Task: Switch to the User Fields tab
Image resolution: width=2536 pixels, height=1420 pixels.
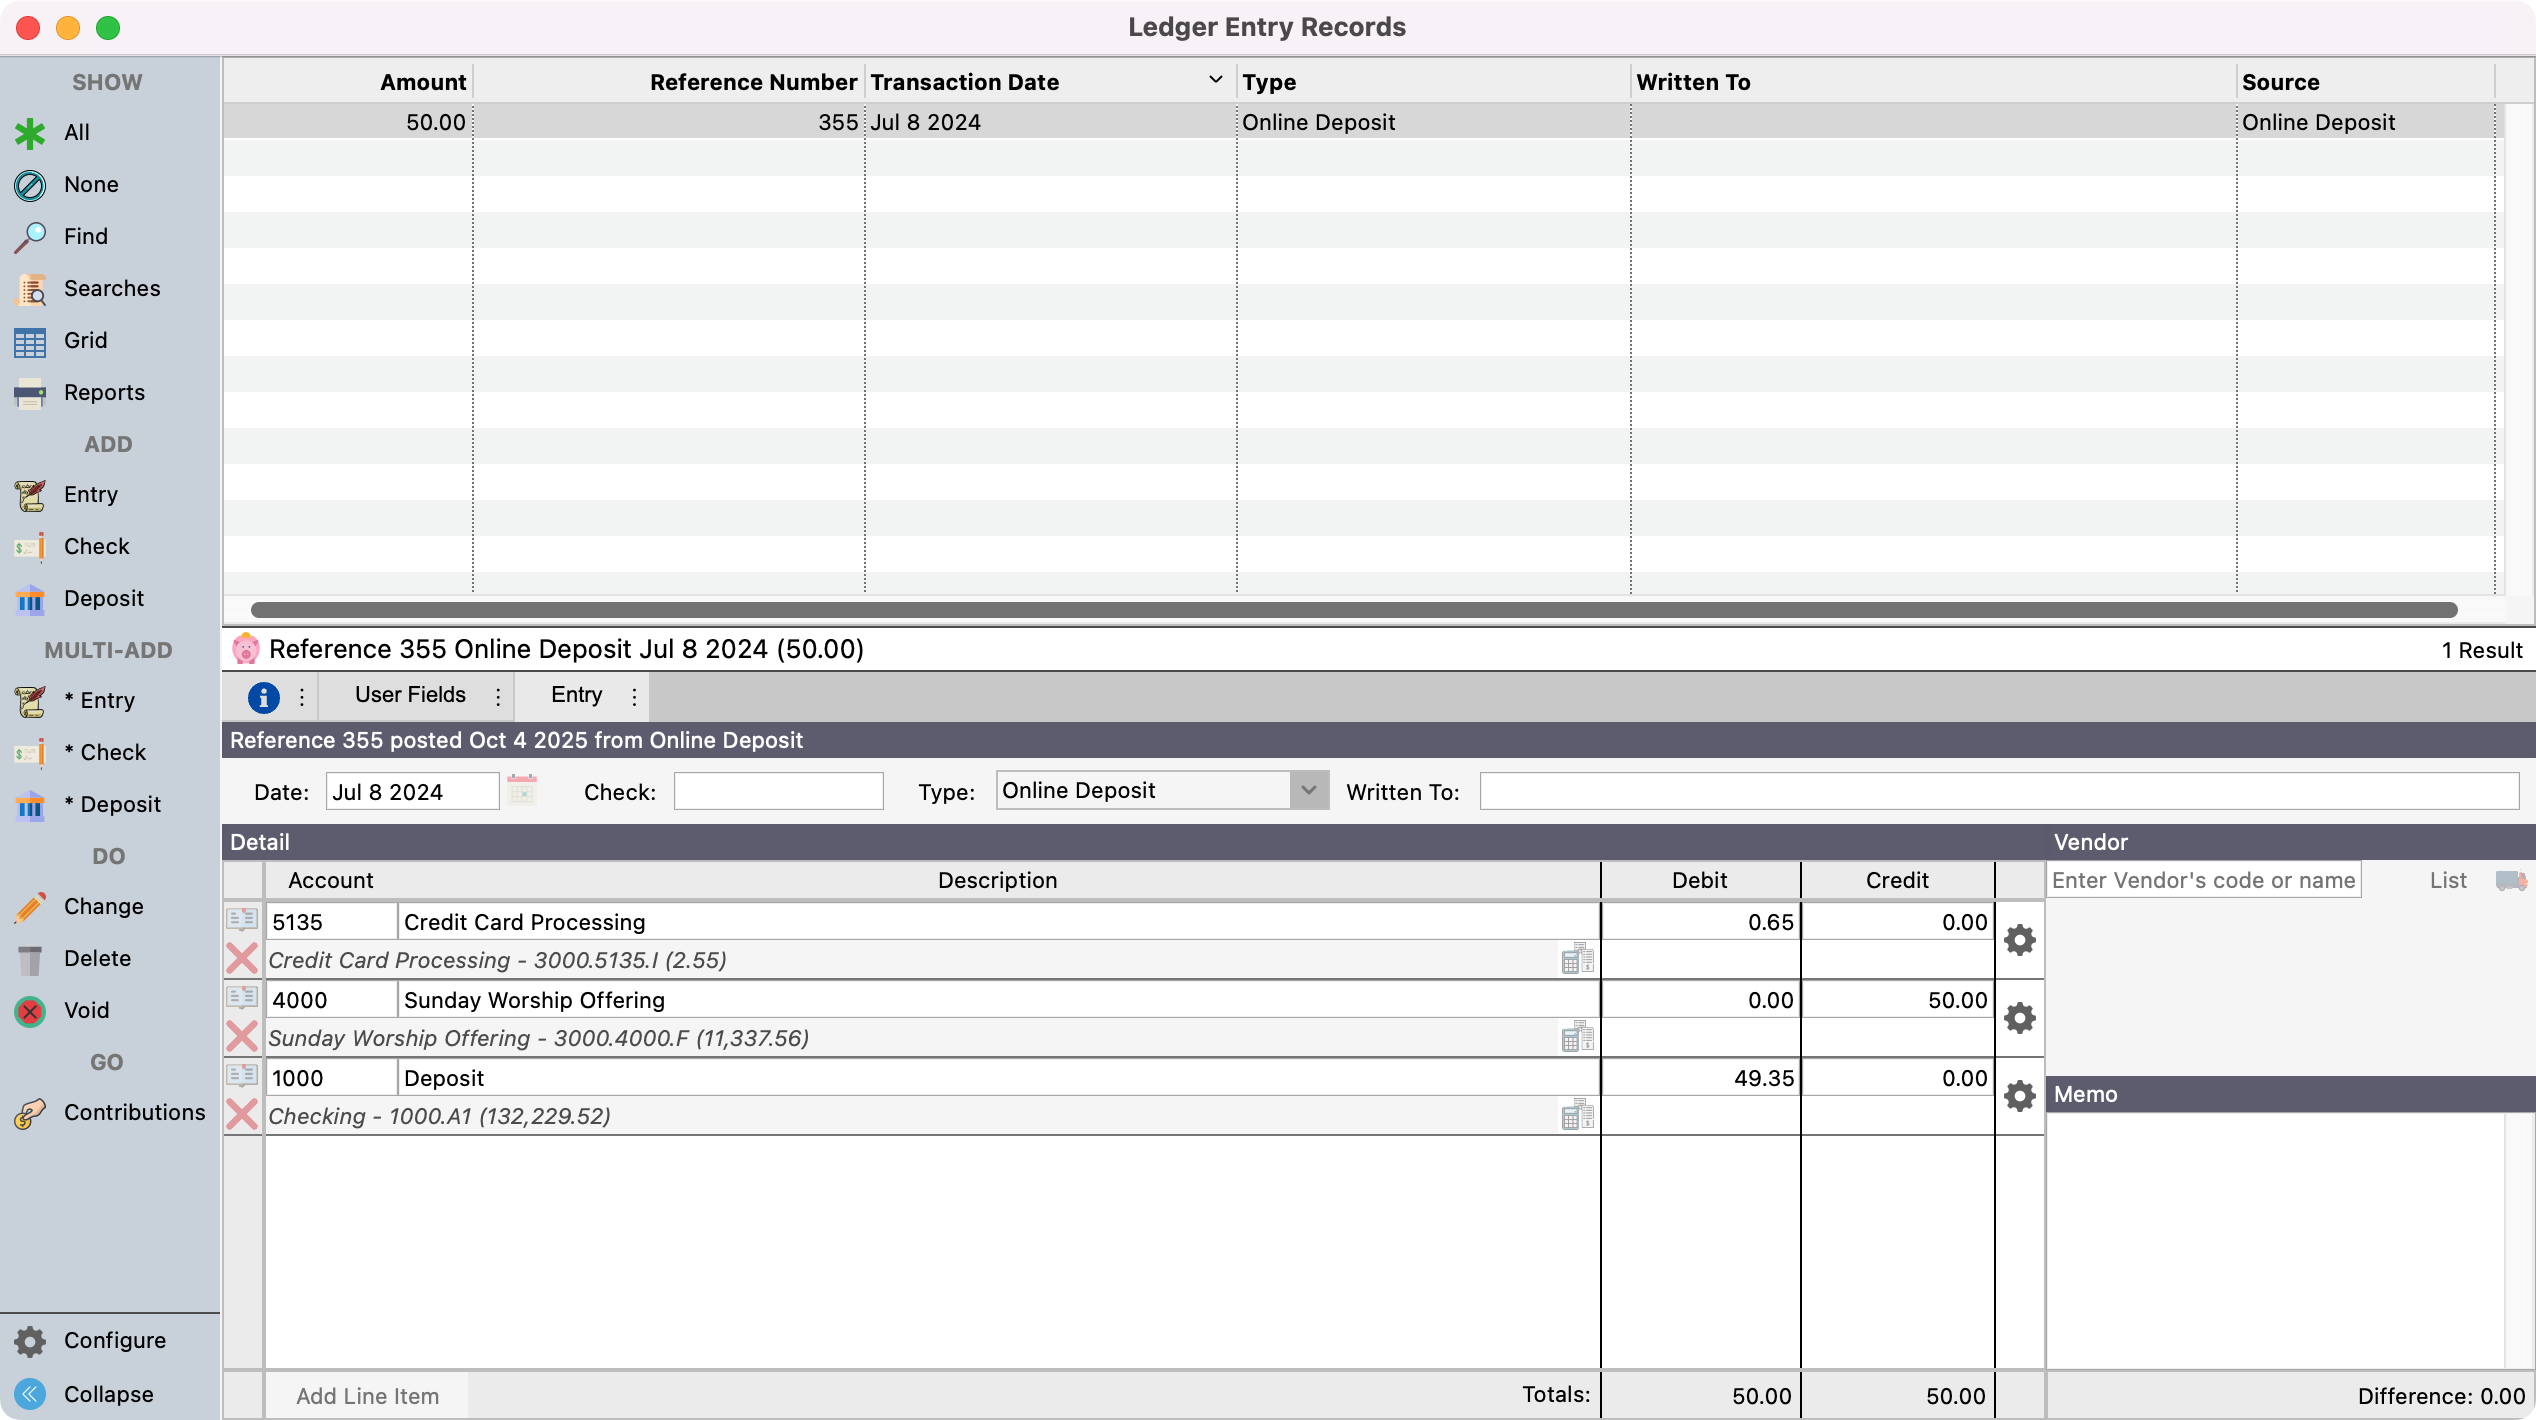Action: (410, 695)
